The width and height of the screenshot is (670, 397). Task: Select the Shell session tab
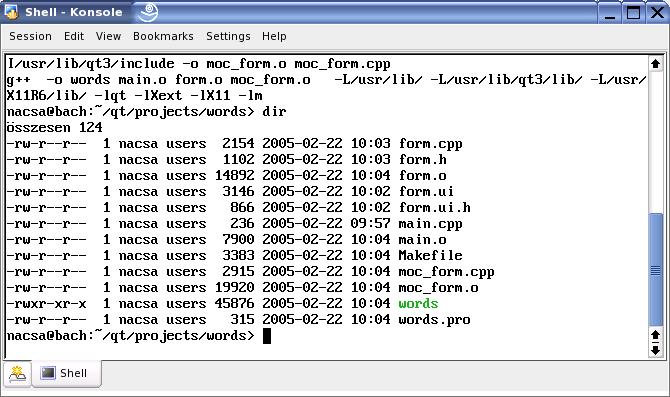click(x=66, y=373)
